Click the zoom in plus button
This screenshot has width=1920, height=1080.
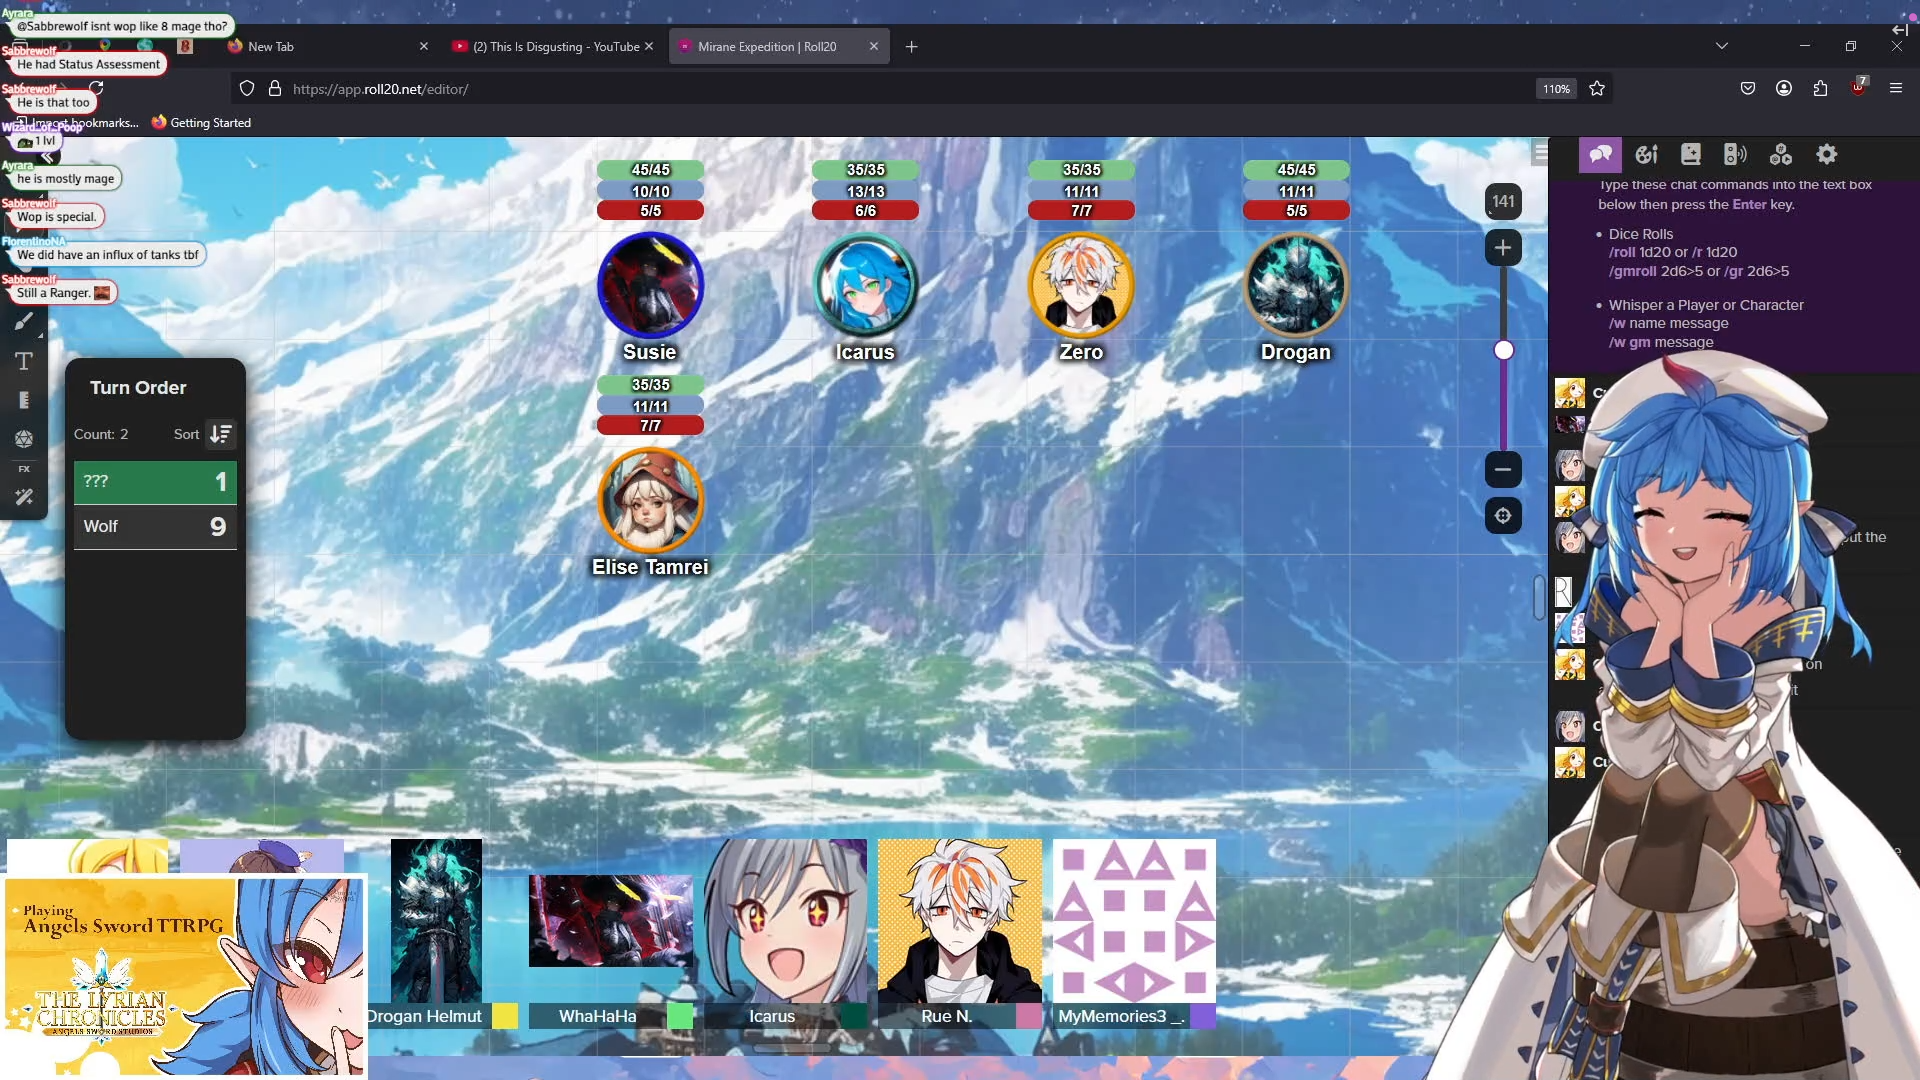pos(1503,248)
